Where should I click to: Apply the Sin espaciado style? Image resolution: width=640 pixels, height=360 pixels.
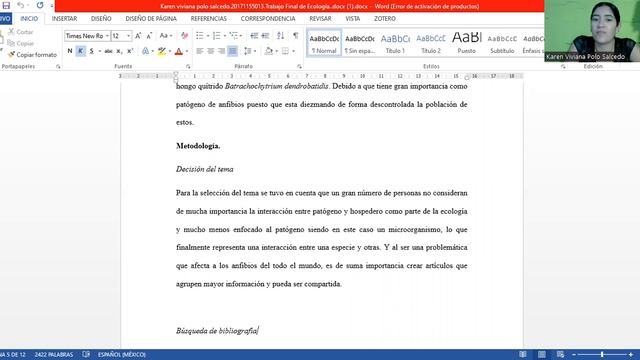(360, 43)
